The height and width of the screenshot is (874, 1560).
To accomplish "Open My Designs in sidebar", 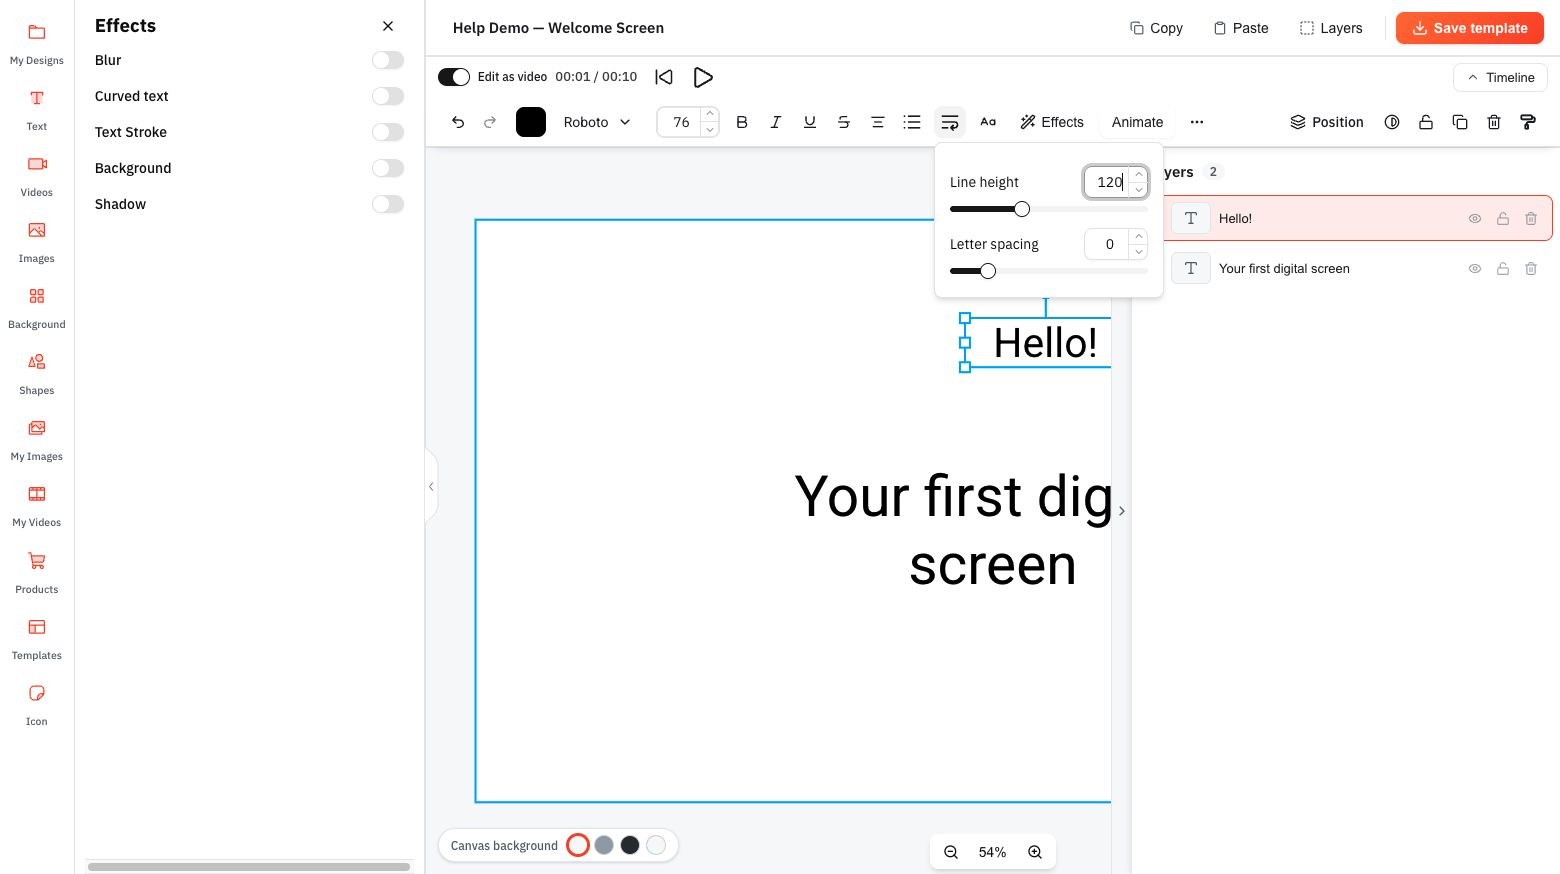I will point(37,45).
